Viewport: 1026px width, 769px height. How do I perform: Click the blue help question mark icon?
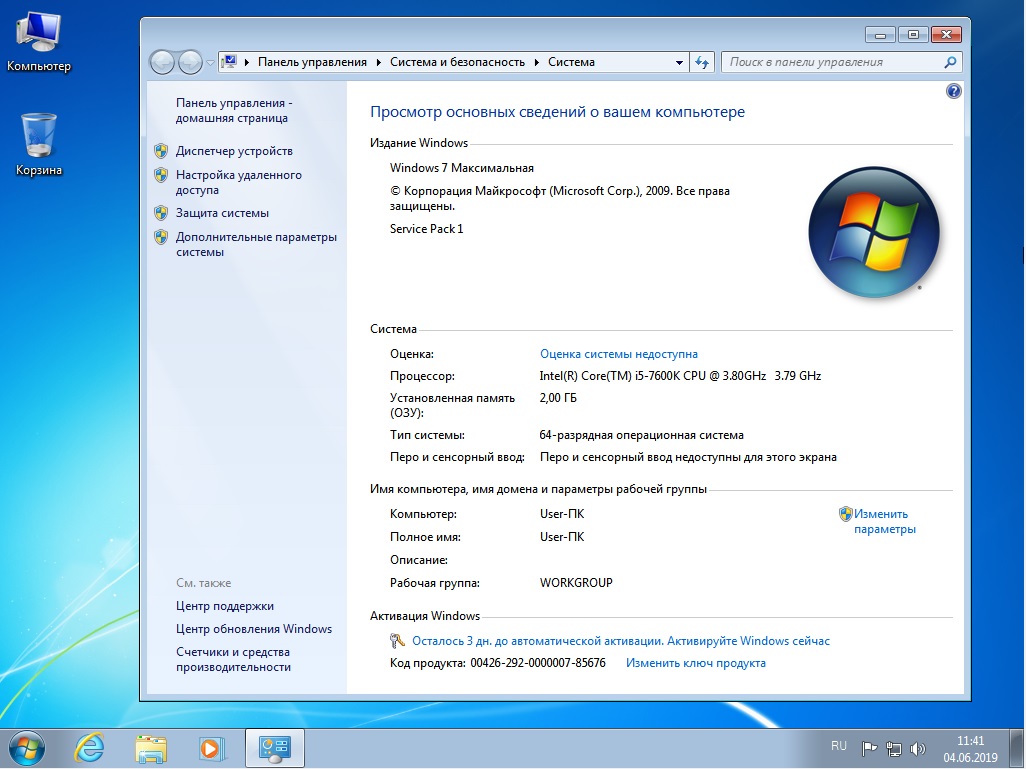point(953,91)
